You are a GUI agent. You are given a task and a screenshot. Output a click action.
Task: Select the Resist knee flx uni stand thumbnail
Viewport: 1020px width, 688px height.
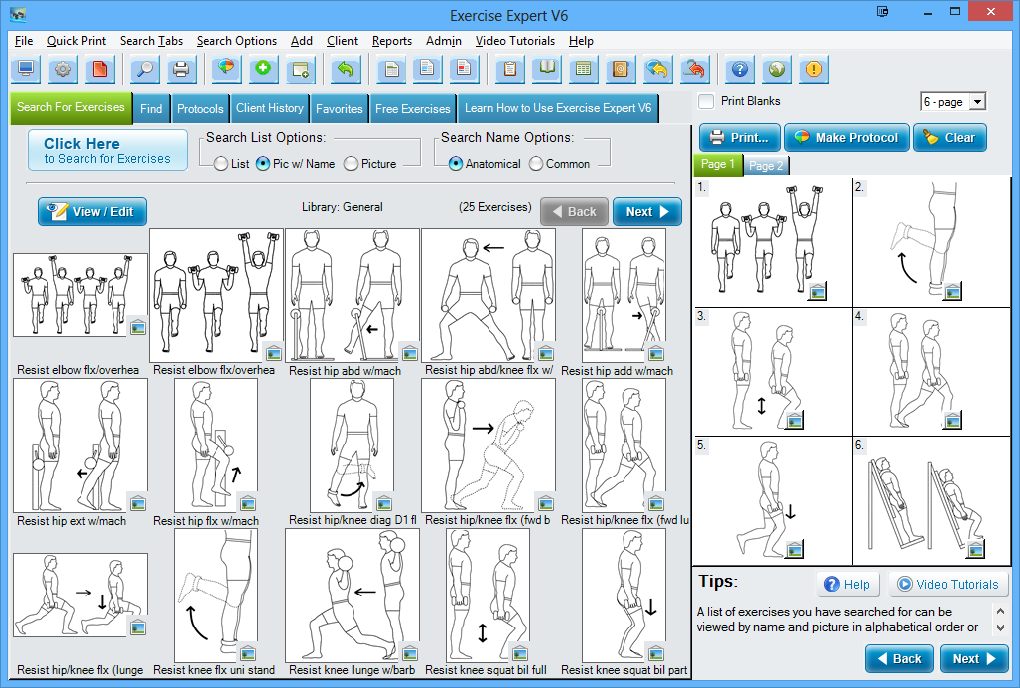coord(216,595)
